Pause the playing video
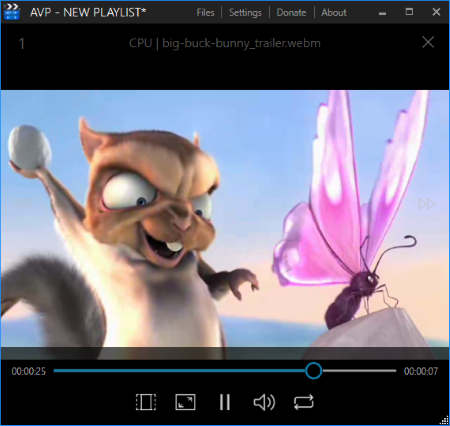 click(225, 402)
